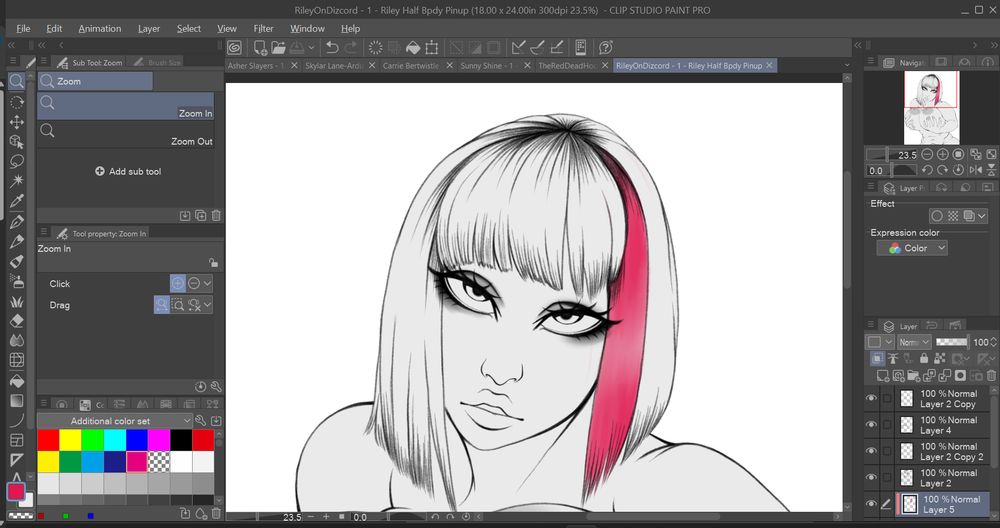The width and height of the screenshot is (1000, 528).
Task: Open the Filter menu
Action: click(263, 29)
